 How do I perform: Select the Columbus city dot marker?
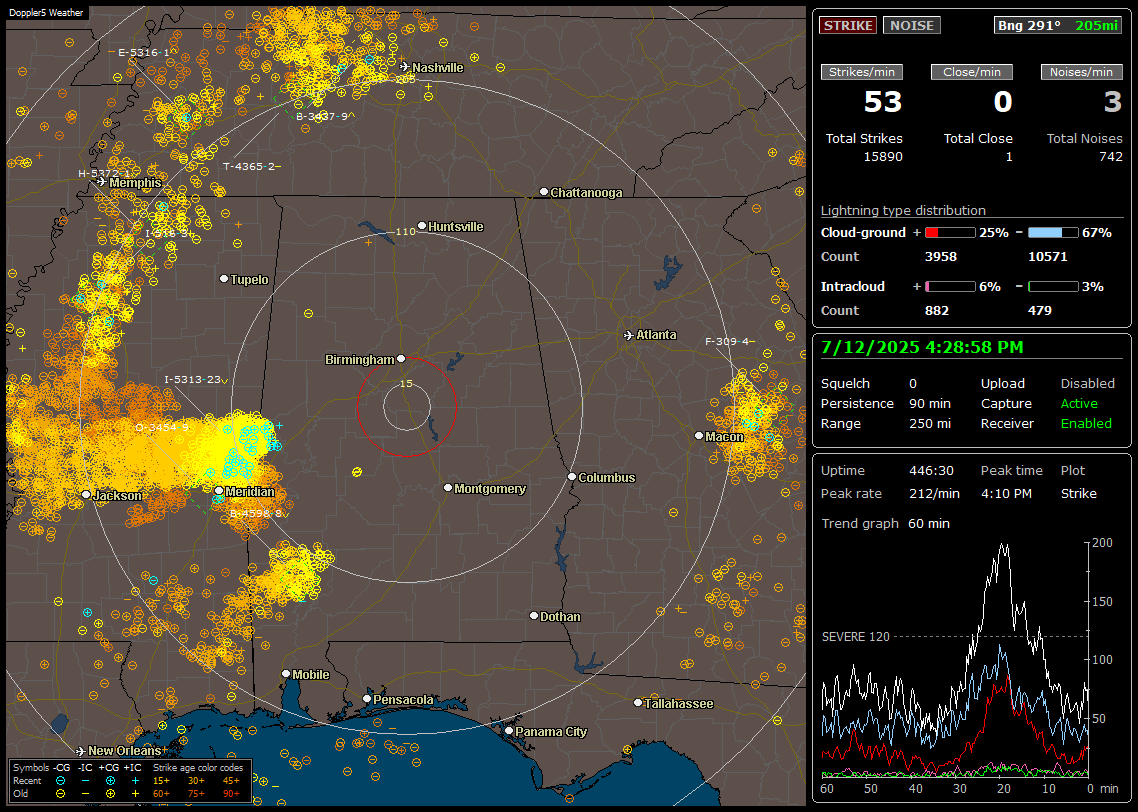(x=572, y=477)
